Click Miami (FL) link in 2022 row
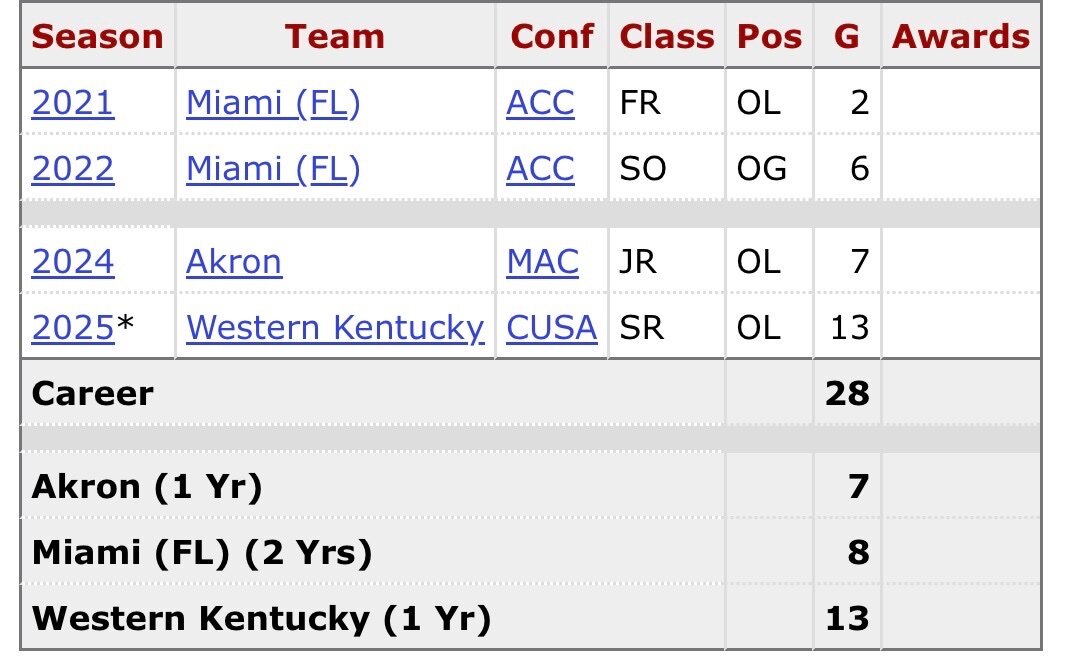Image resolution: width=1073 pixels, height=671 pixels. [273, 169]
